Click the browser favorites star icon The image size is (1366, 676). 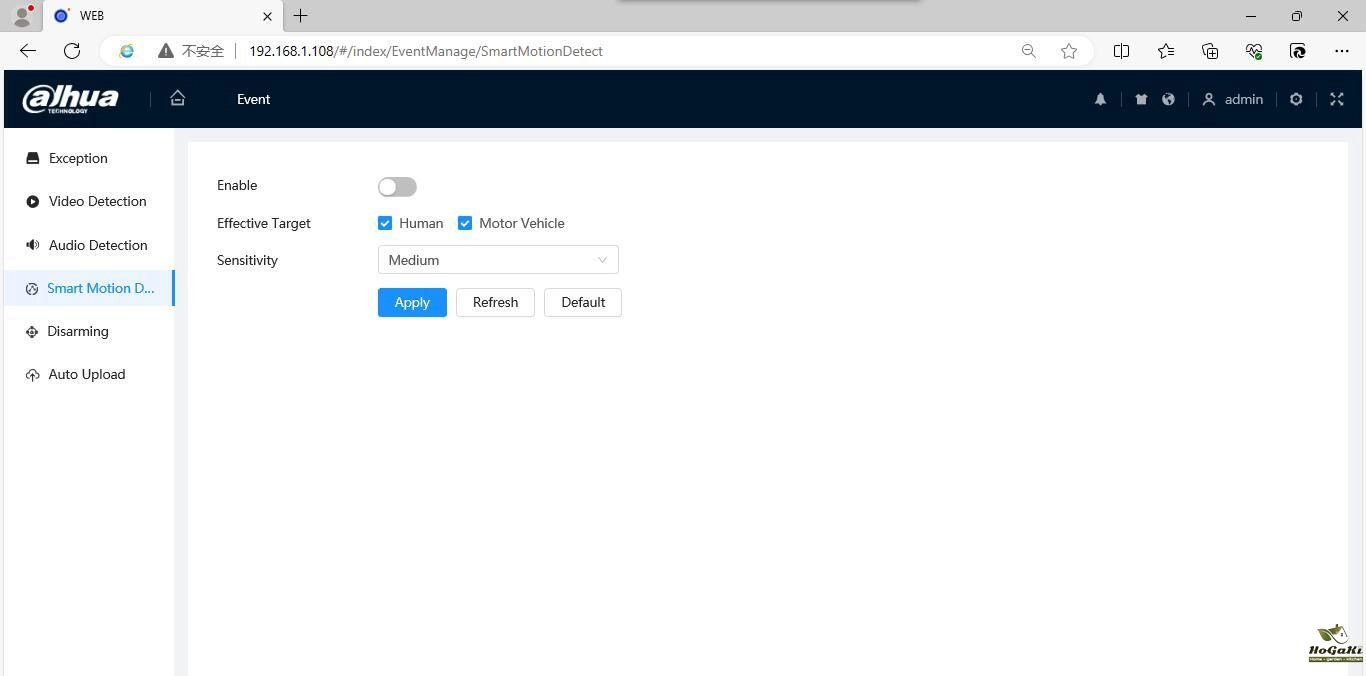coord(1069,51)
